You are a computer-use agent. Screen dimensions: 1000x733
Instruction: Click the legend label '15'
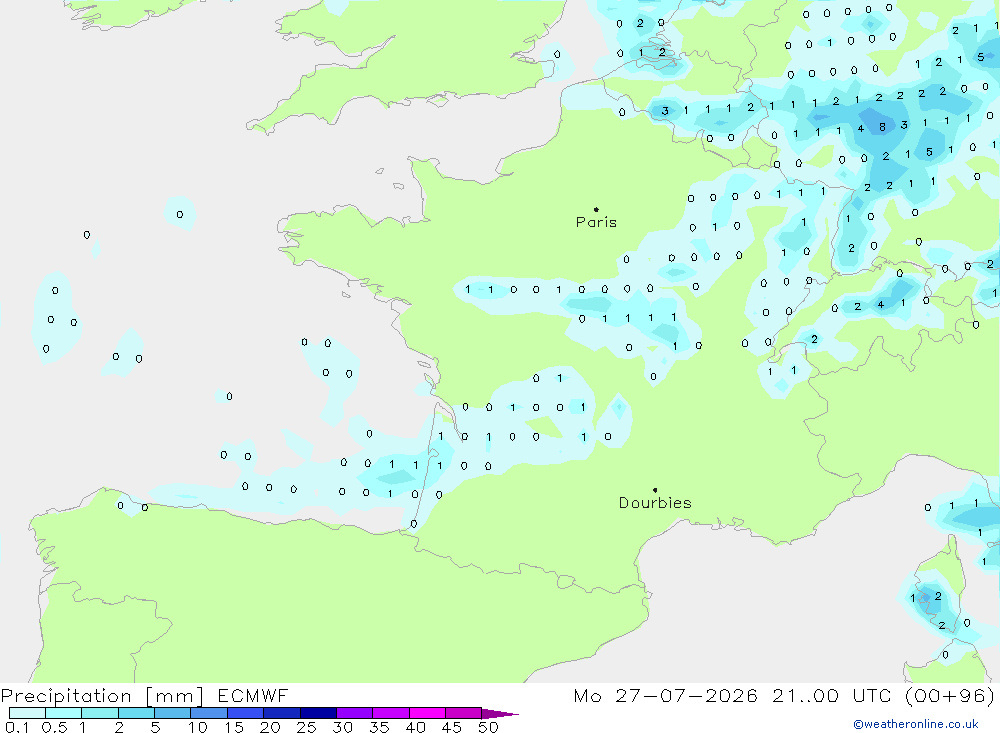[234, 727]
